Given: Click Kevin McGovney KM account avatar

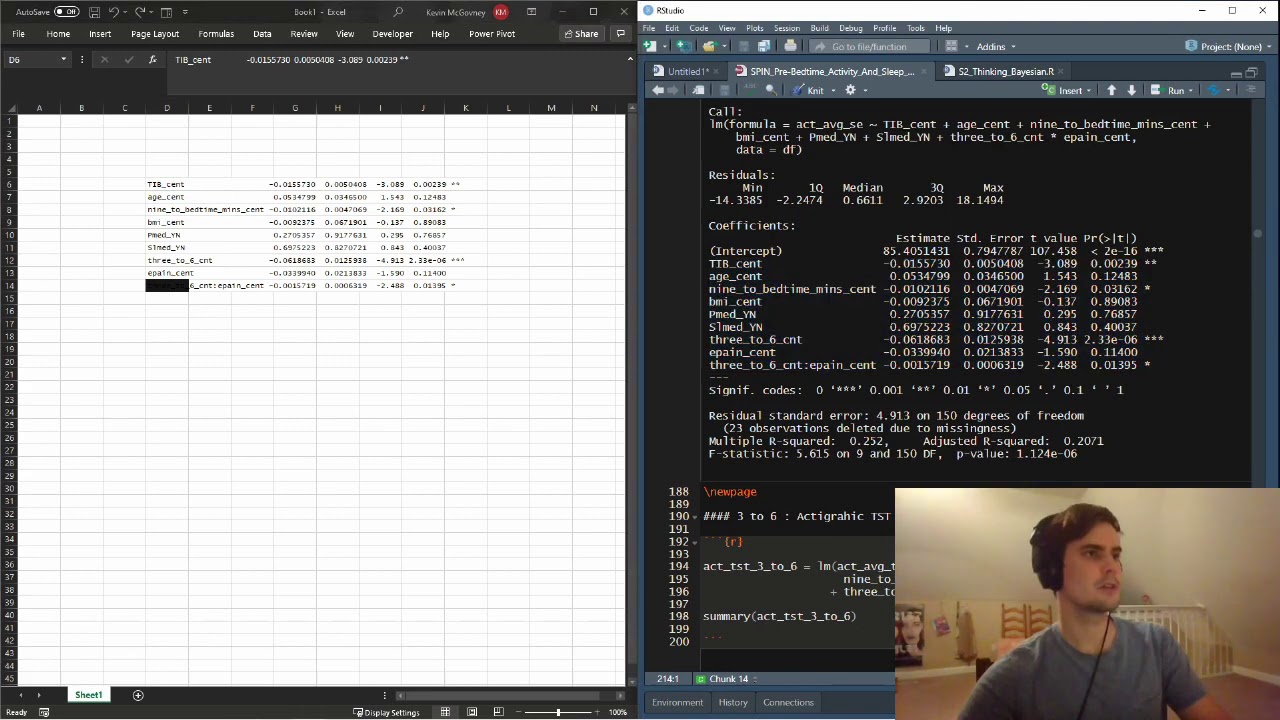Looking at the screenshot, I should (x=501, y=12).
